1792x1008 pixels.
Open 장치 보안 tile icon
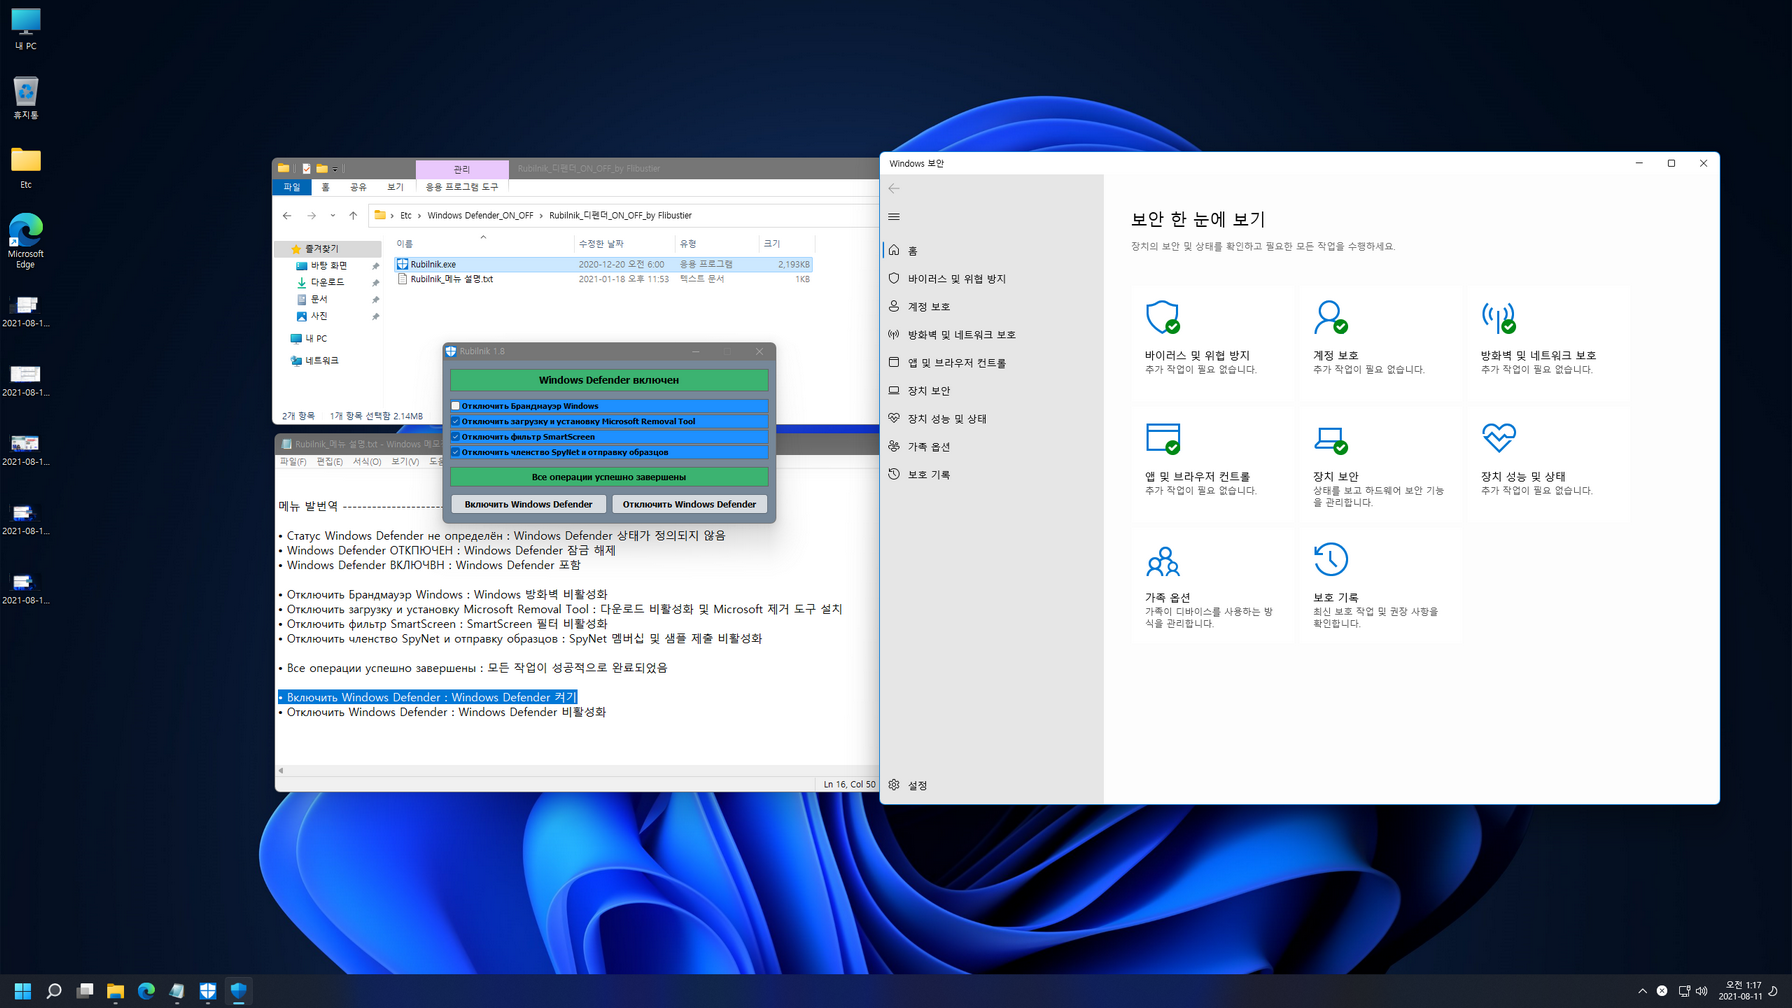(x=1330, y=438)
